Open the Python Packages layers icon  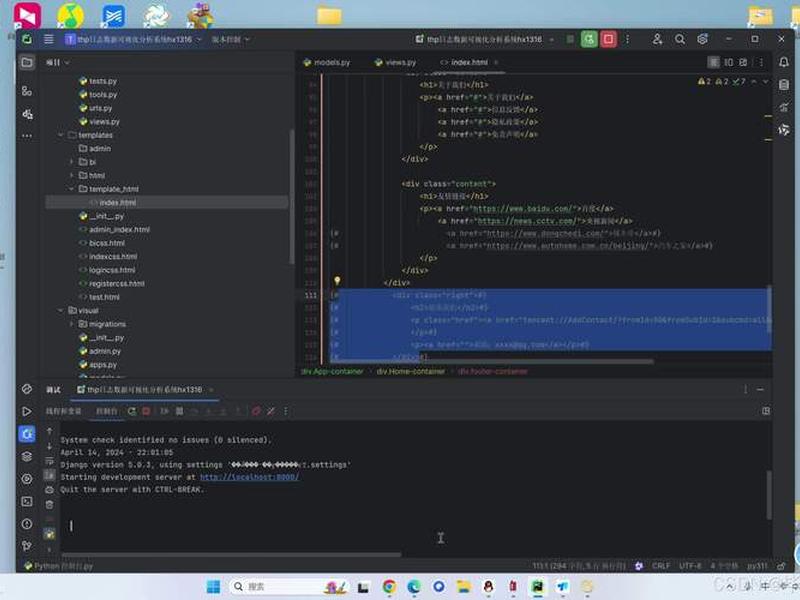tap(27, 457)
